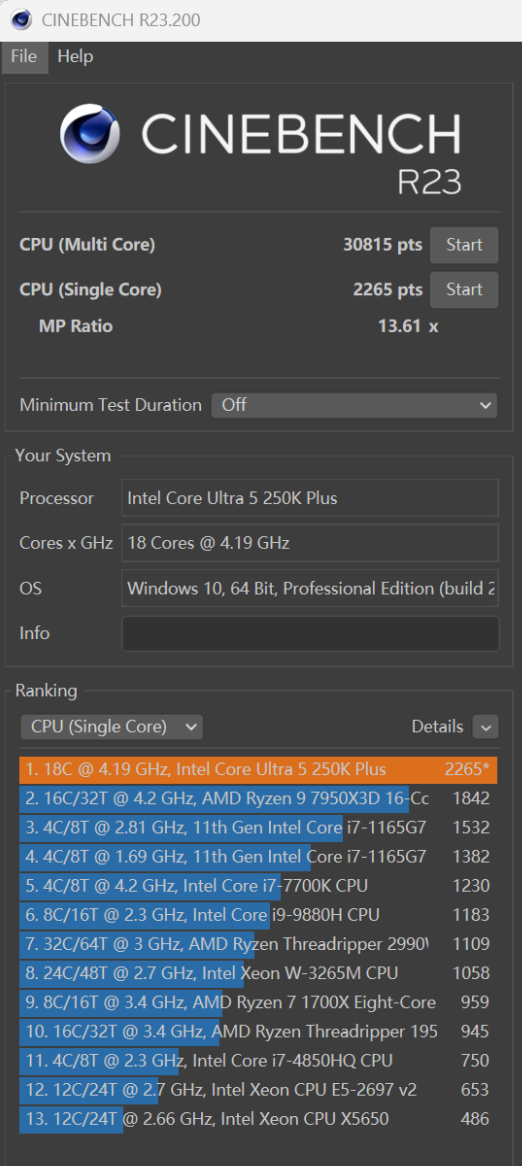Click the Cores x GHz field
Viewport: 522px width, 1166px height.
(310, 544)
